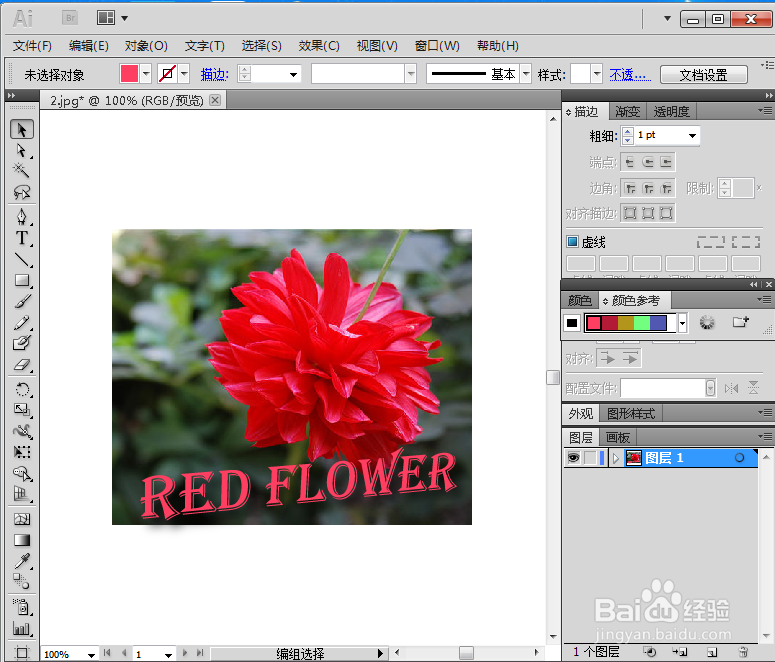
Task: Select the Mesh tool
Action: tap(22, 519)
